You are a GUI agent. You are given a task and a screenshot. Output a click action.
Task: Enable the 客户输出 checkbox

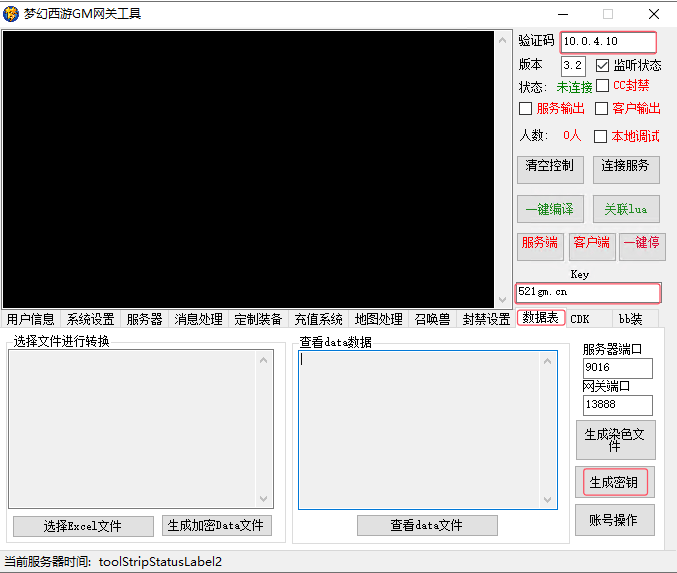tap(602, 108)
